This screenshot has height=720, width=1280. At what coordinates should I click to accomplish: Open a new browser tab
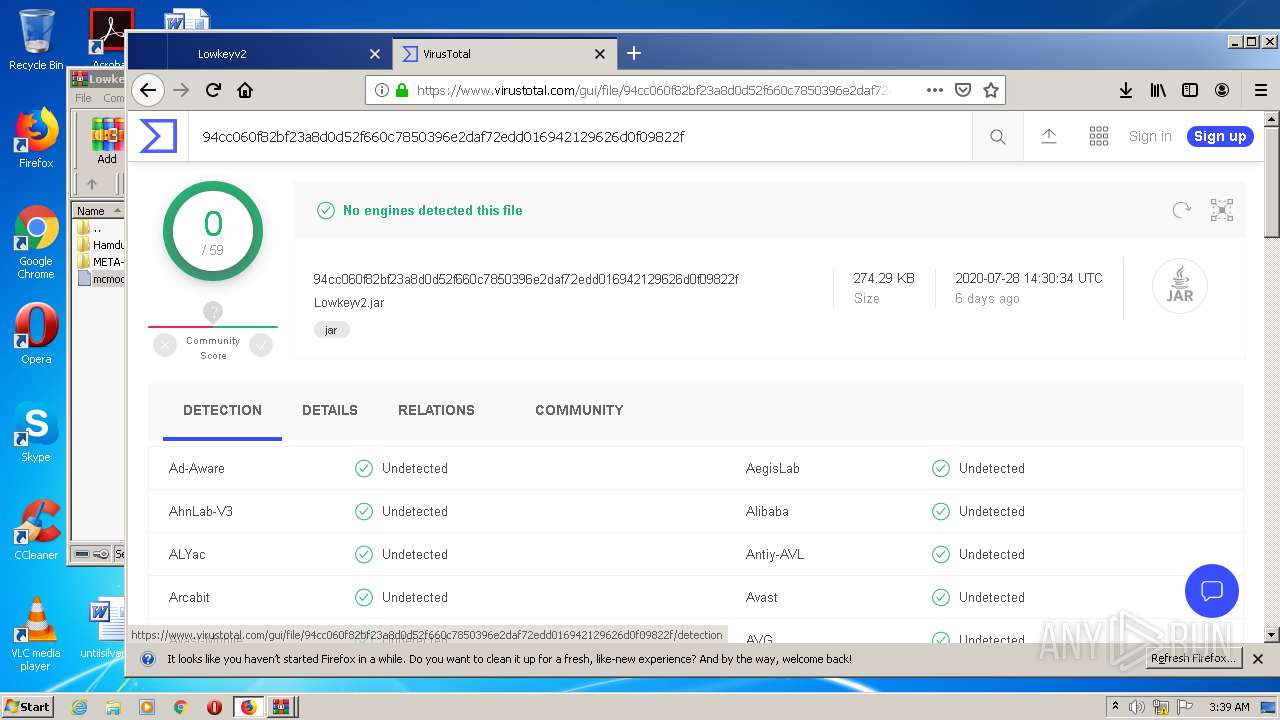point(634,53)
